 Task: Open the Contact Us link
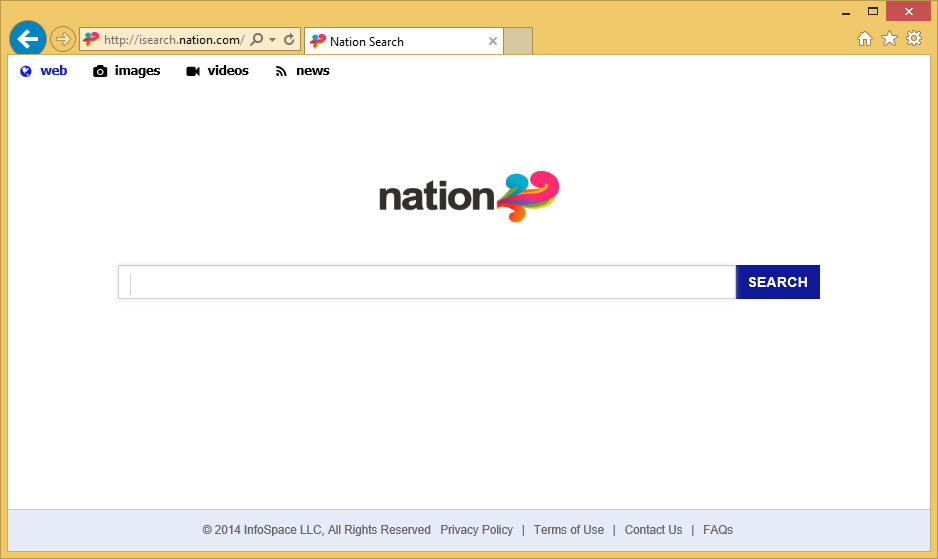(x=653, y=530)
